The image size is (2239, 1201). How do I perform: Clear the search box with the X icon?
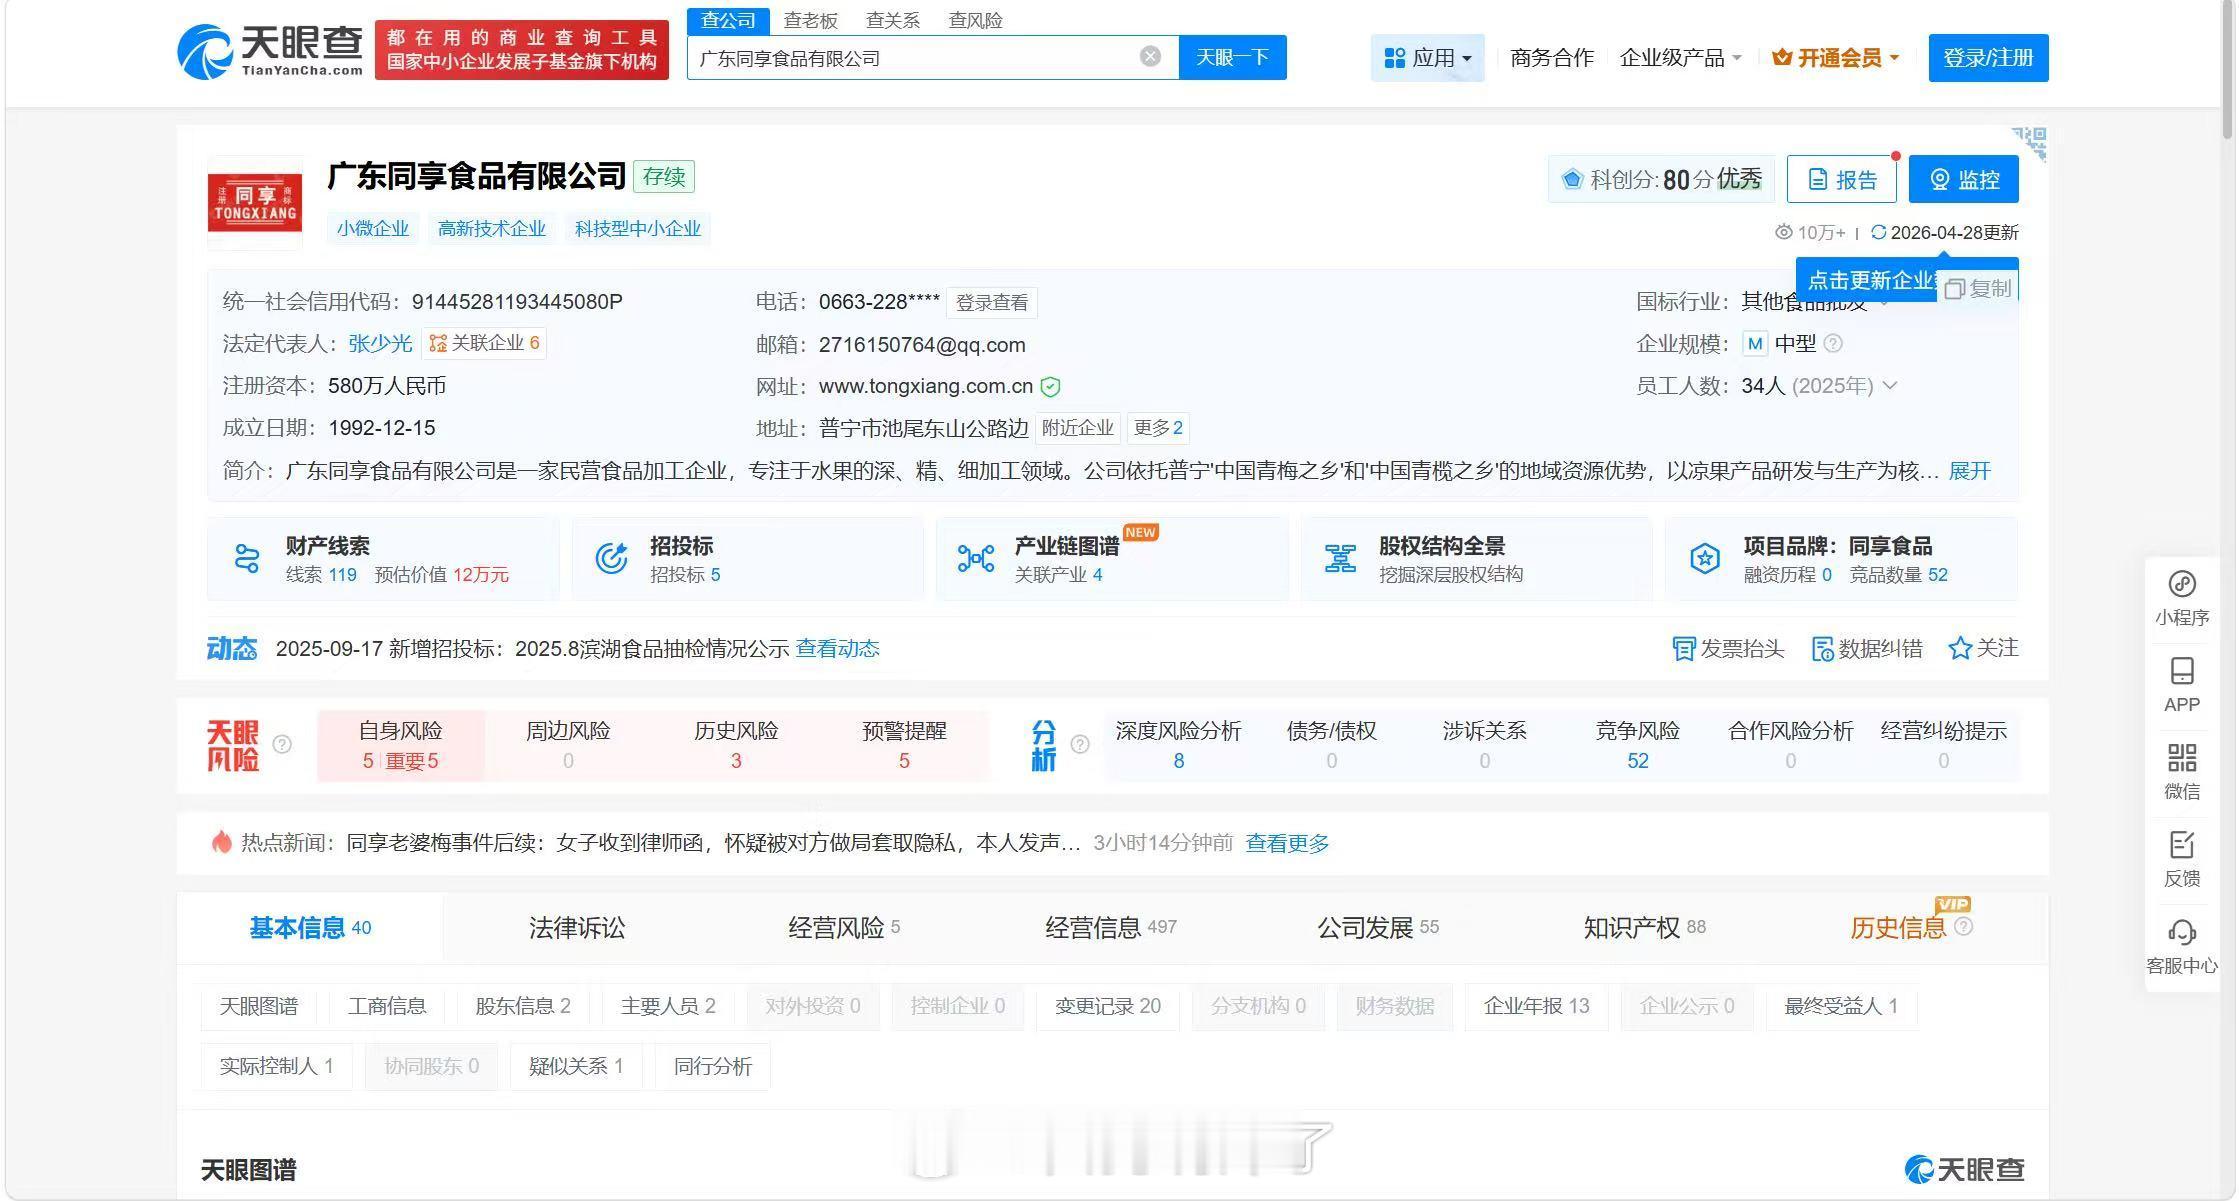point(1150,57)
